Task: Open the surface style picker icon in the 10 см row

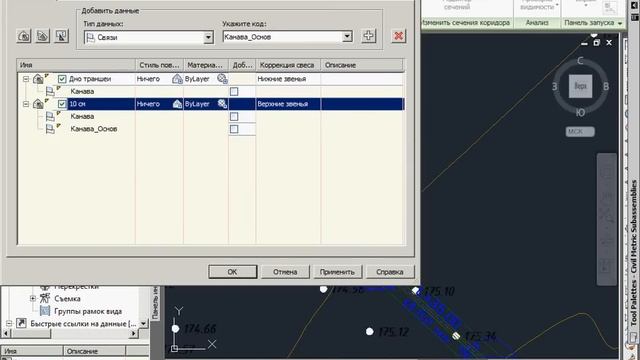Action: pyautogui.click(x=177, y=104)
